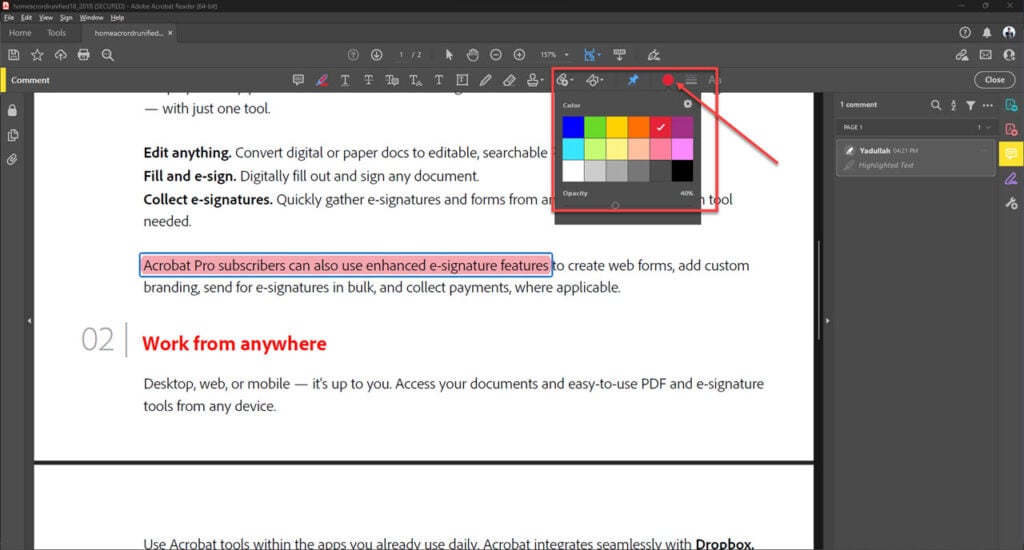1024x550 pixels.
Task: Select the eraser tool
Action: point(509,80)
